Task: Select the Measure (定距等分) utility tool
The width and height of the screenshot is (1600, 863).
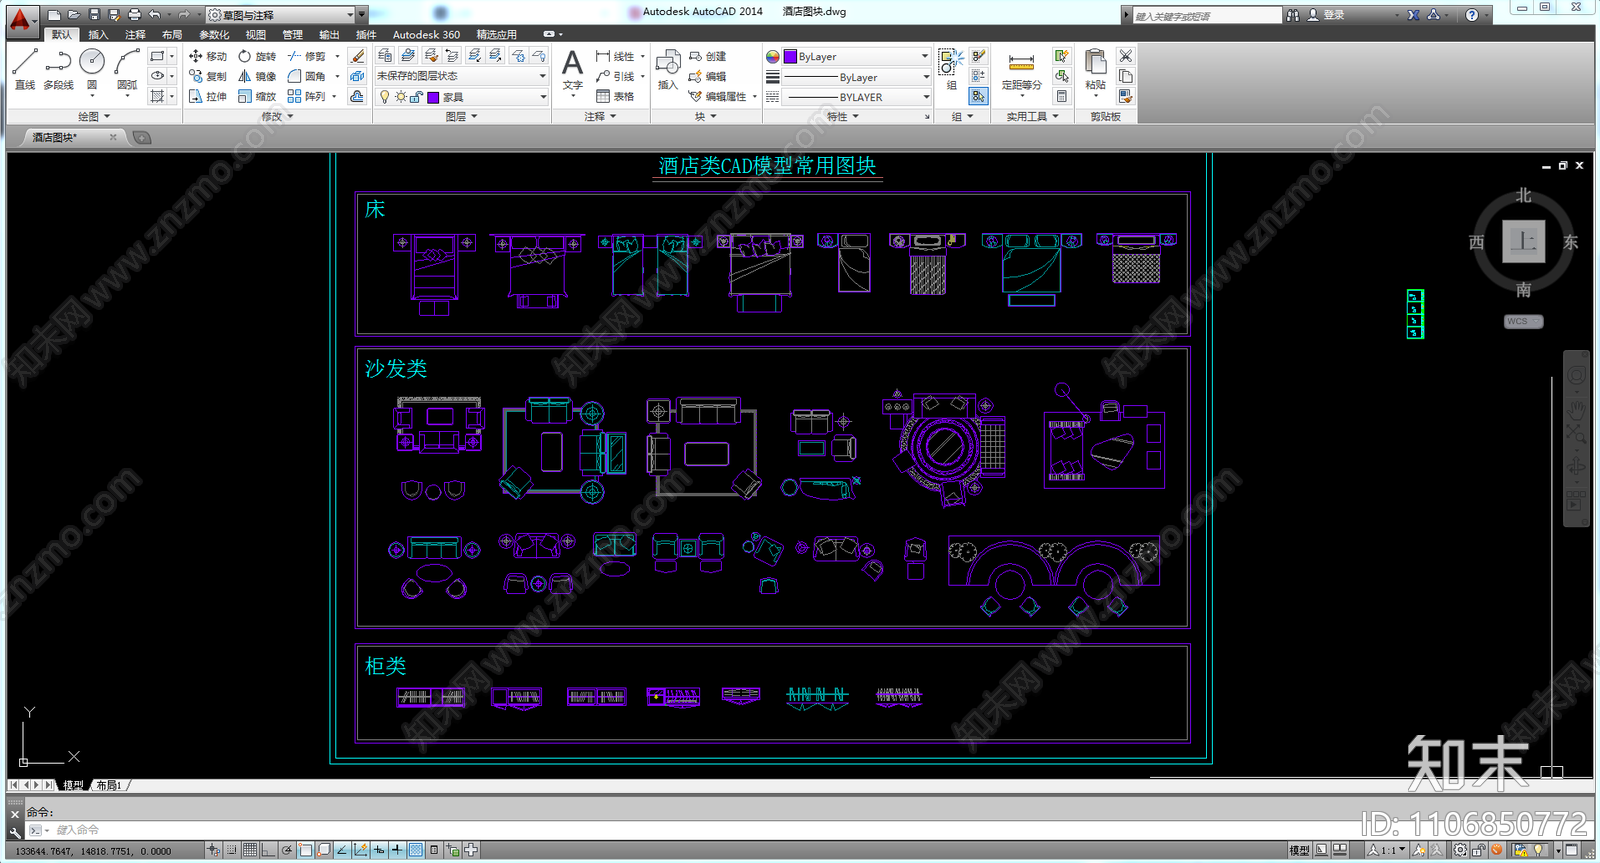Action: pos(1021,68)
